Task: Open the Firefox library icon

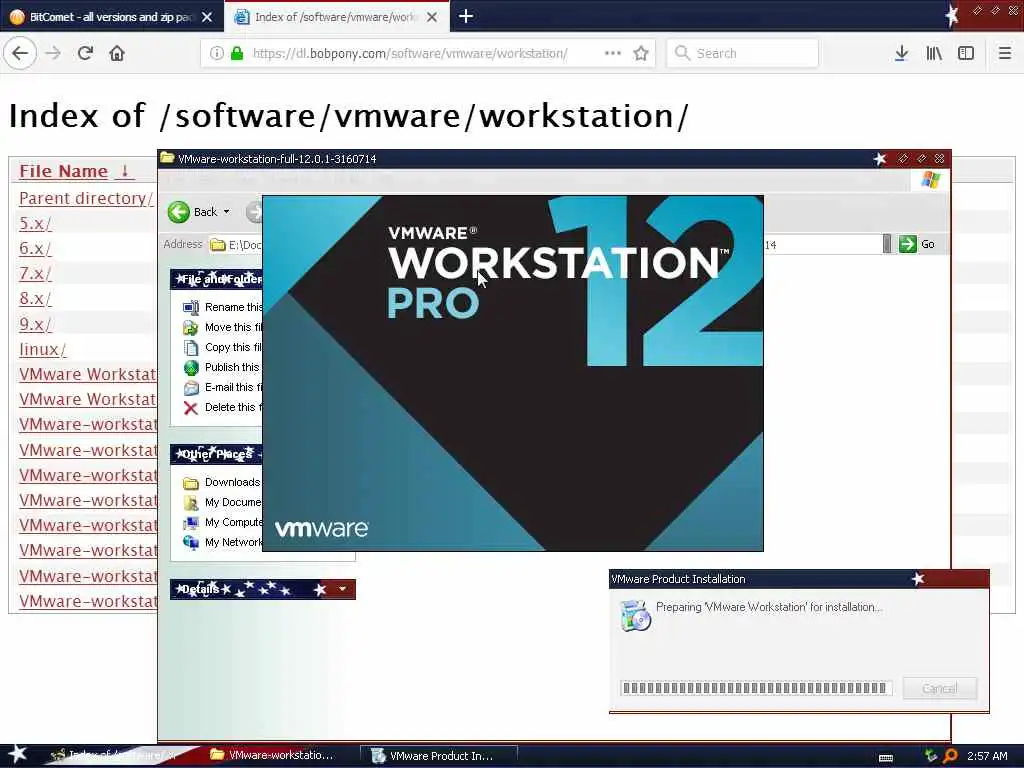Action: coord(934,53)
